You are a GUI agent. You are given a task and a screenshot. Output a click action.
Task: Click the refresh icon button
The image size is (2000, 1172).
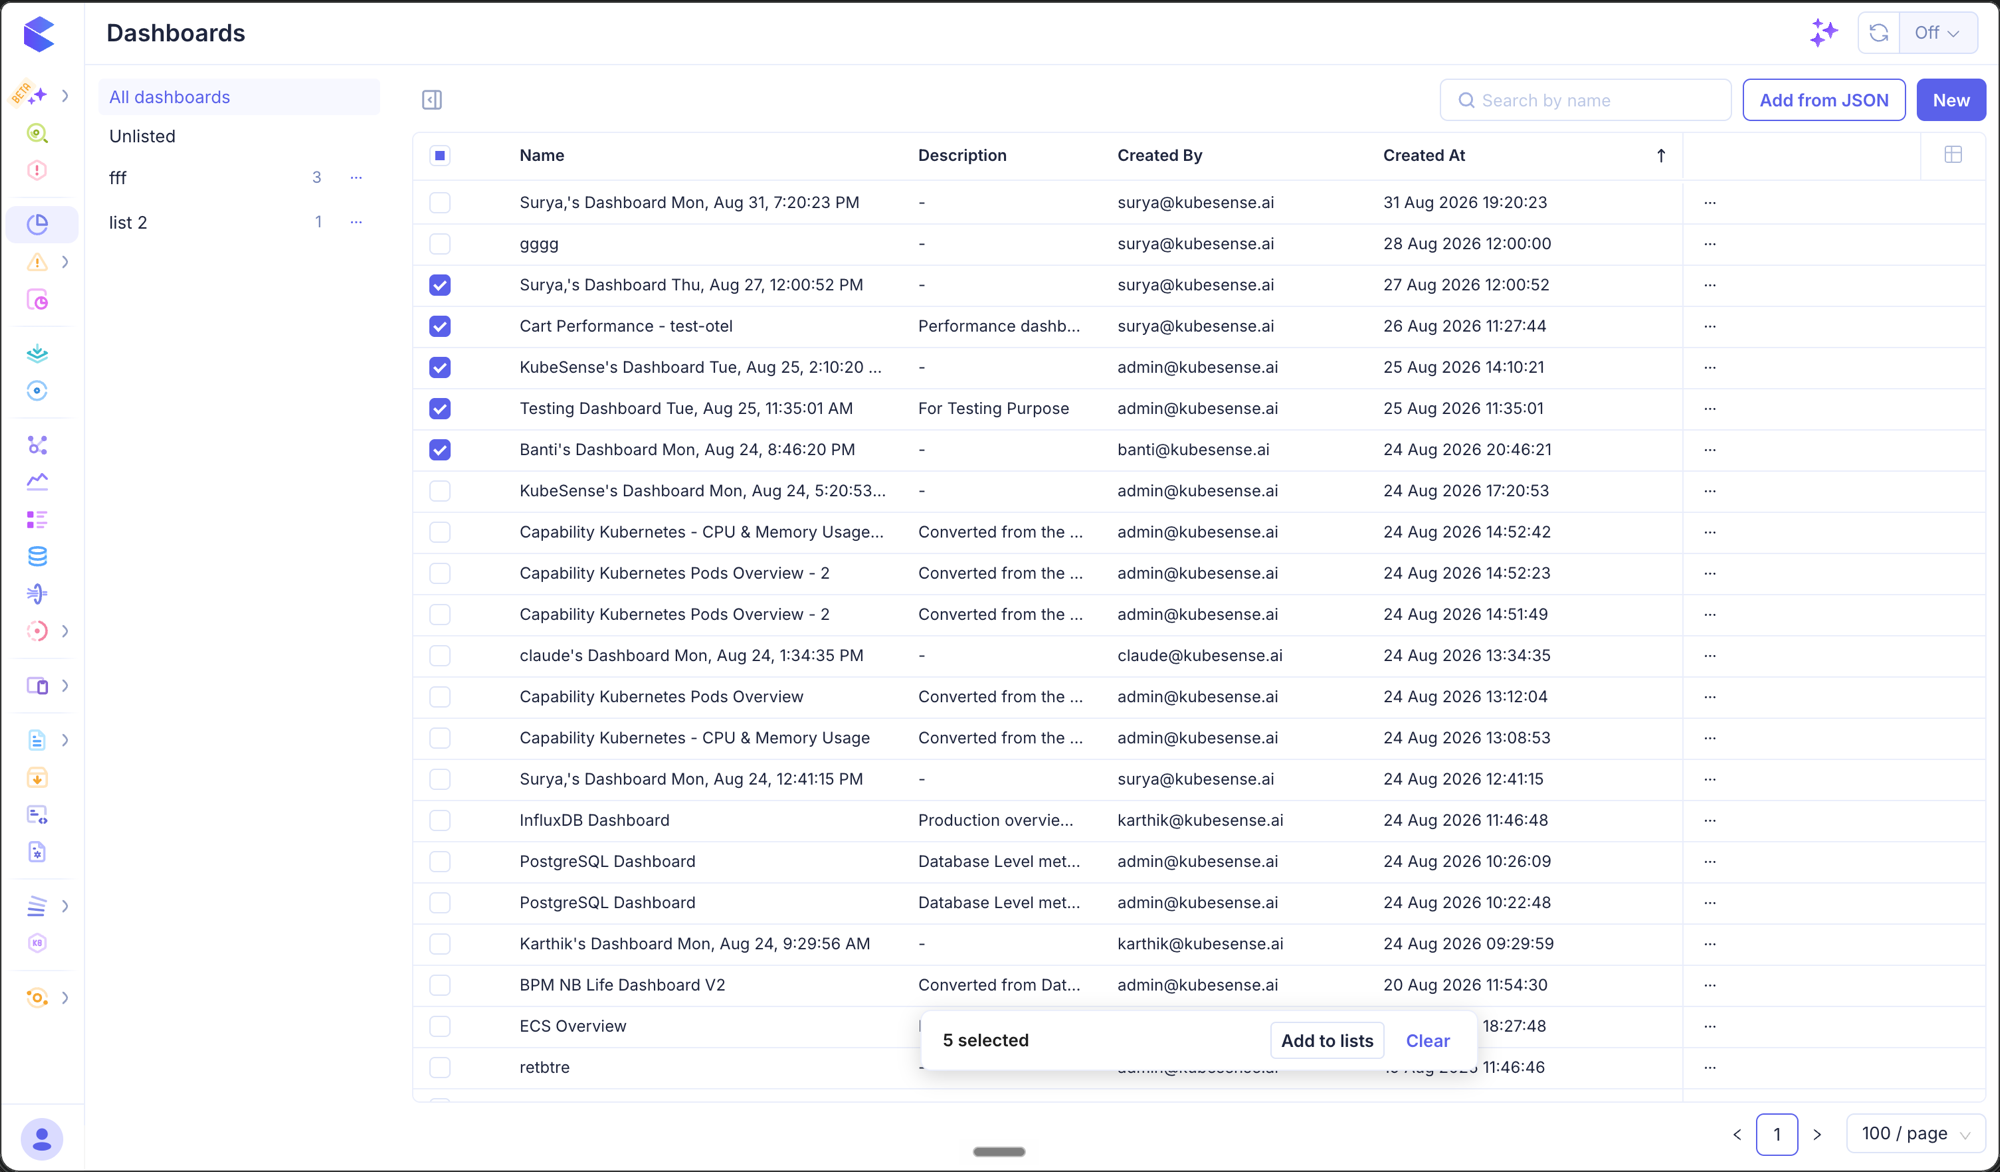click(x=1879, y=33)
